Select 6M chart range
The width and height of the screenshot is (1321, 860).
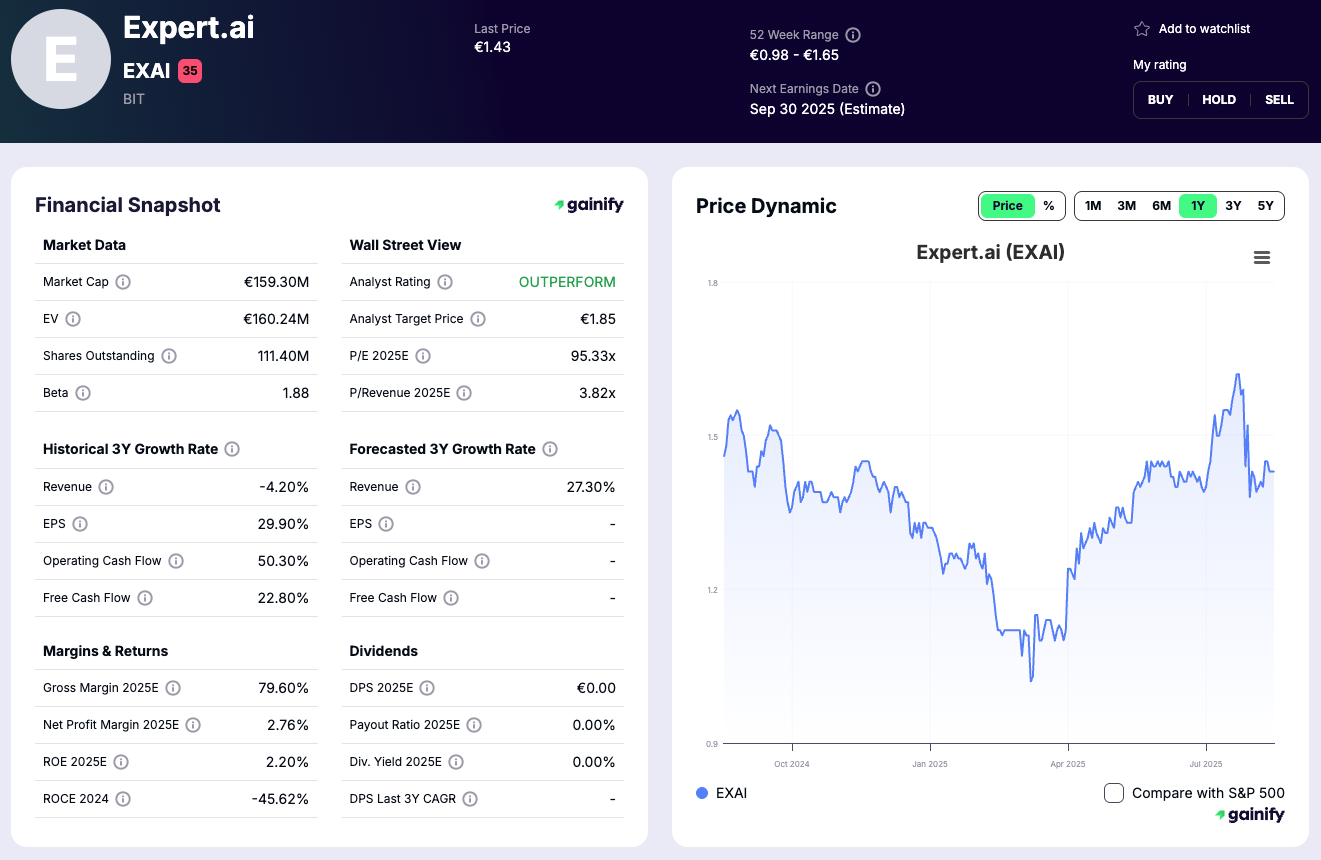pyautogui.click(x=1161, y=206)
